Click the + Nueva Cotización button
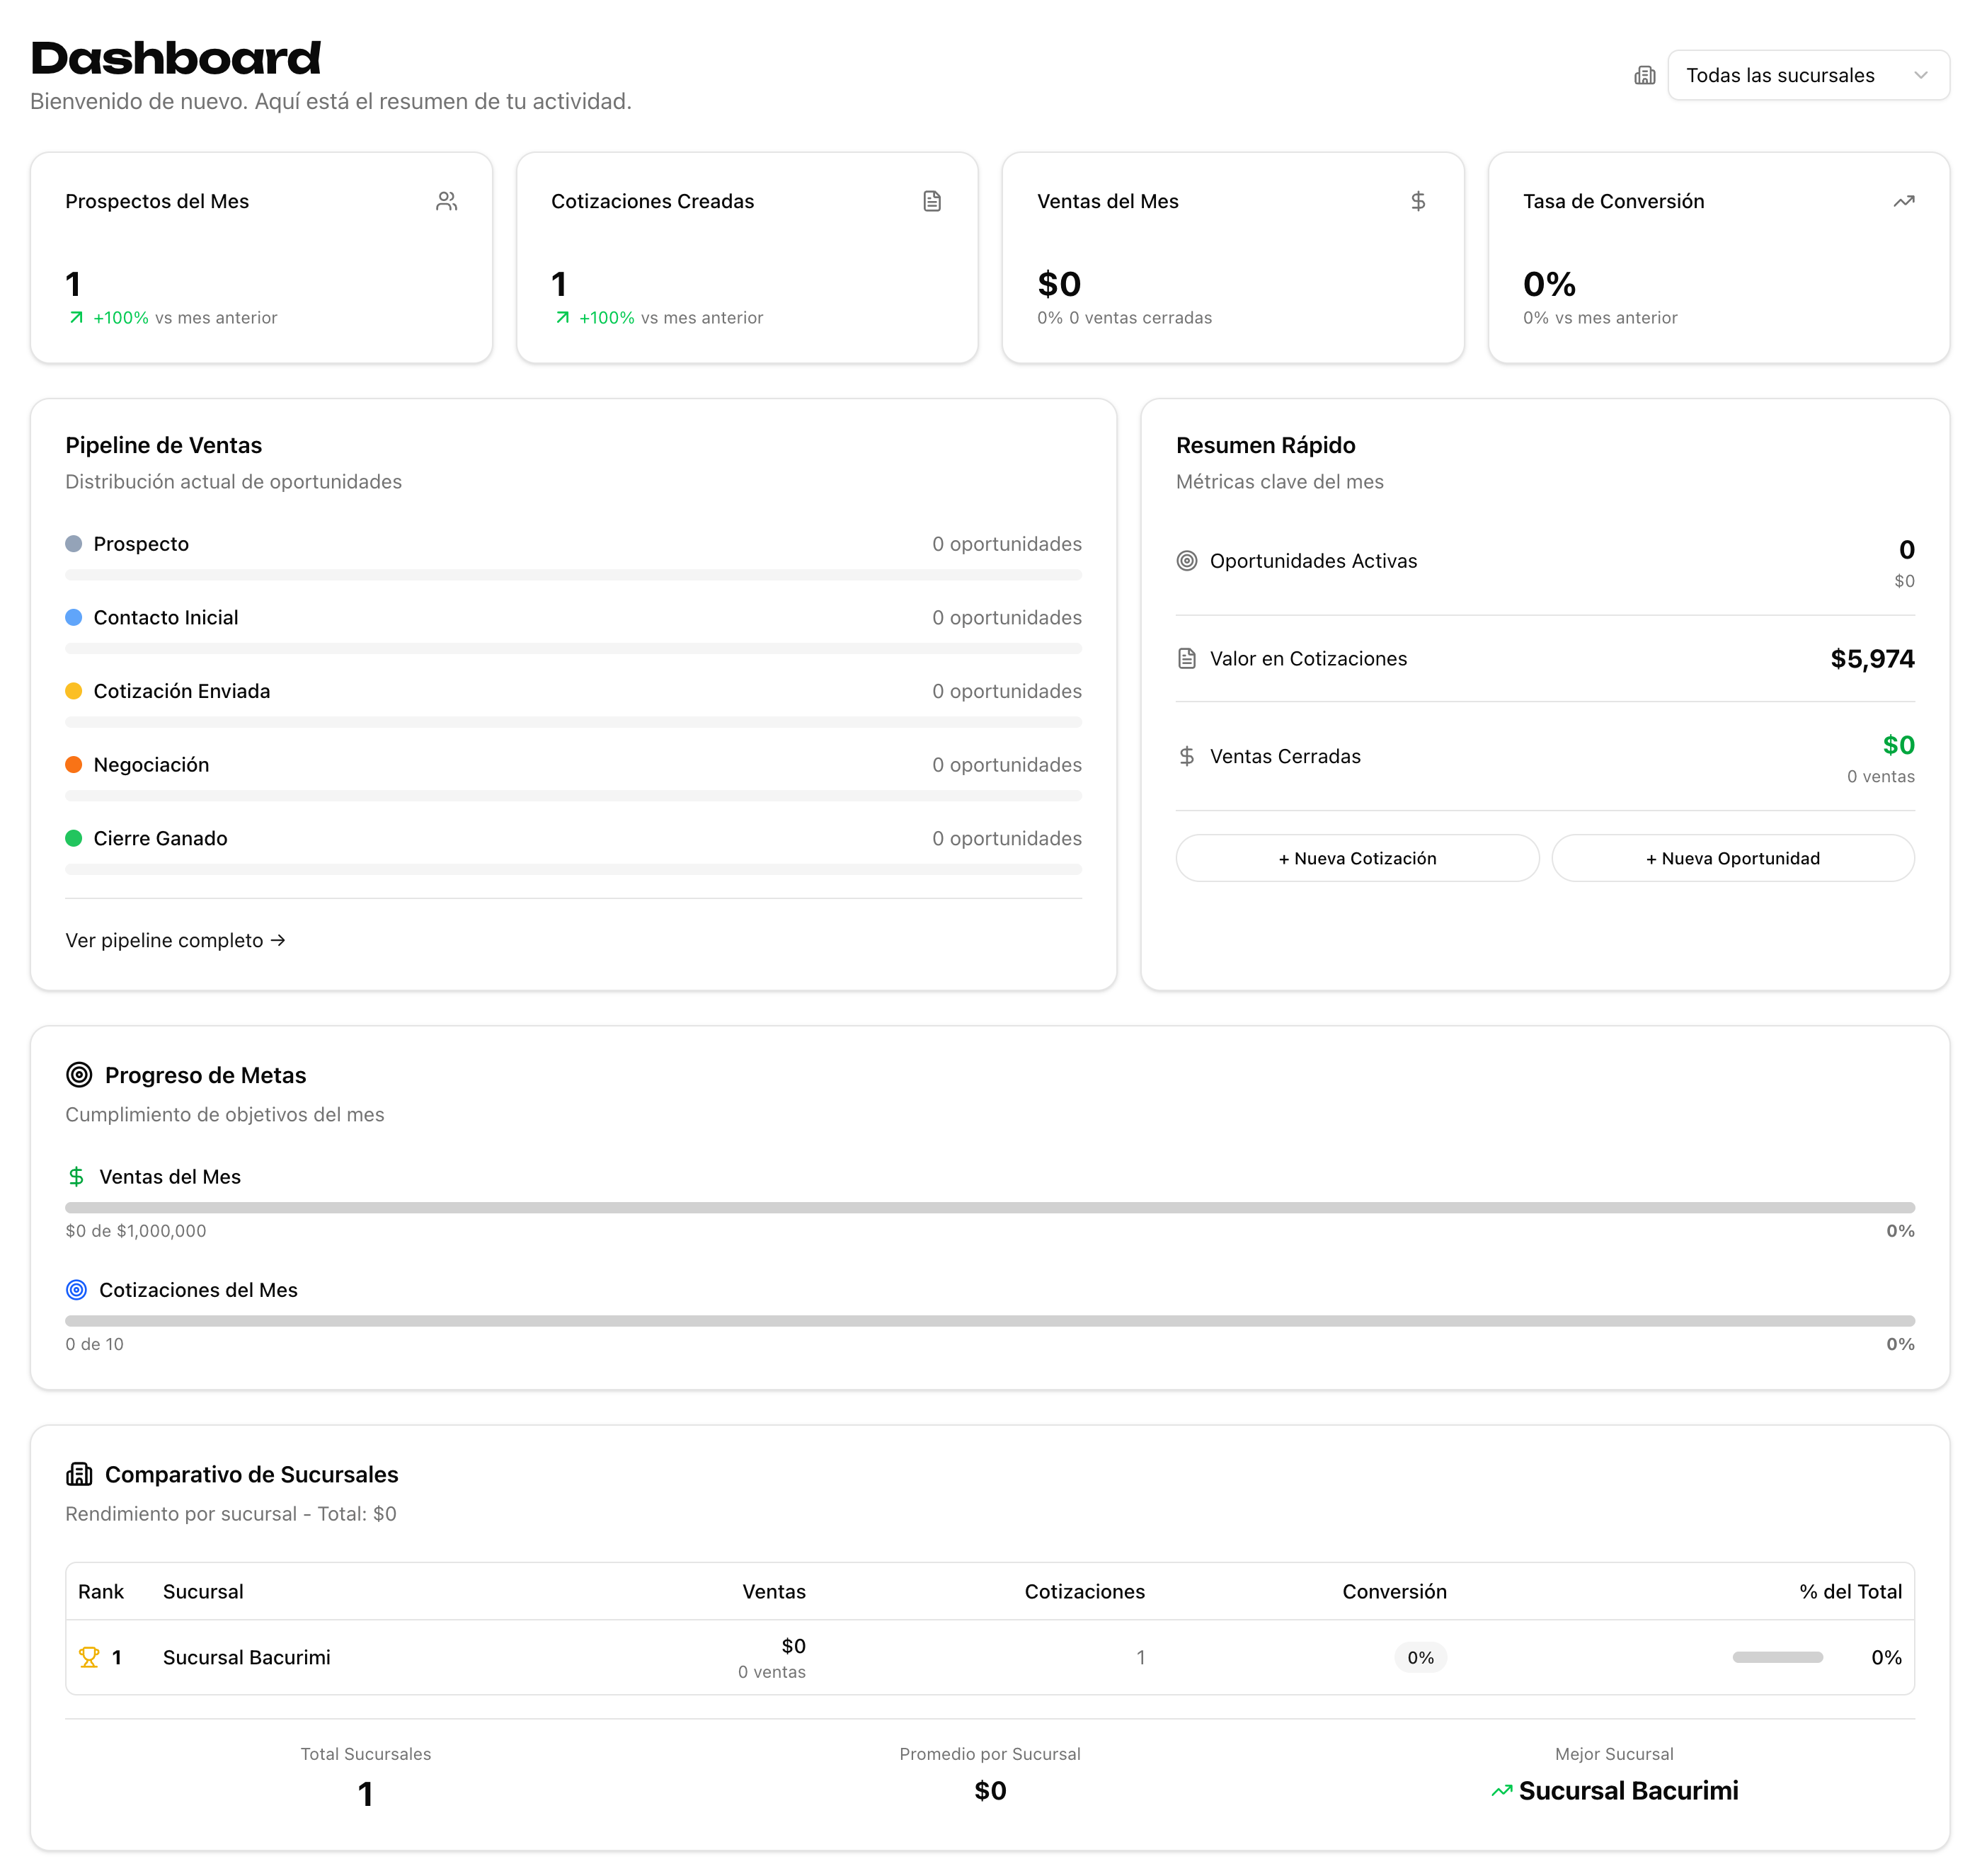The height and width of the screenshot is (1876, 1982). 1356,858
